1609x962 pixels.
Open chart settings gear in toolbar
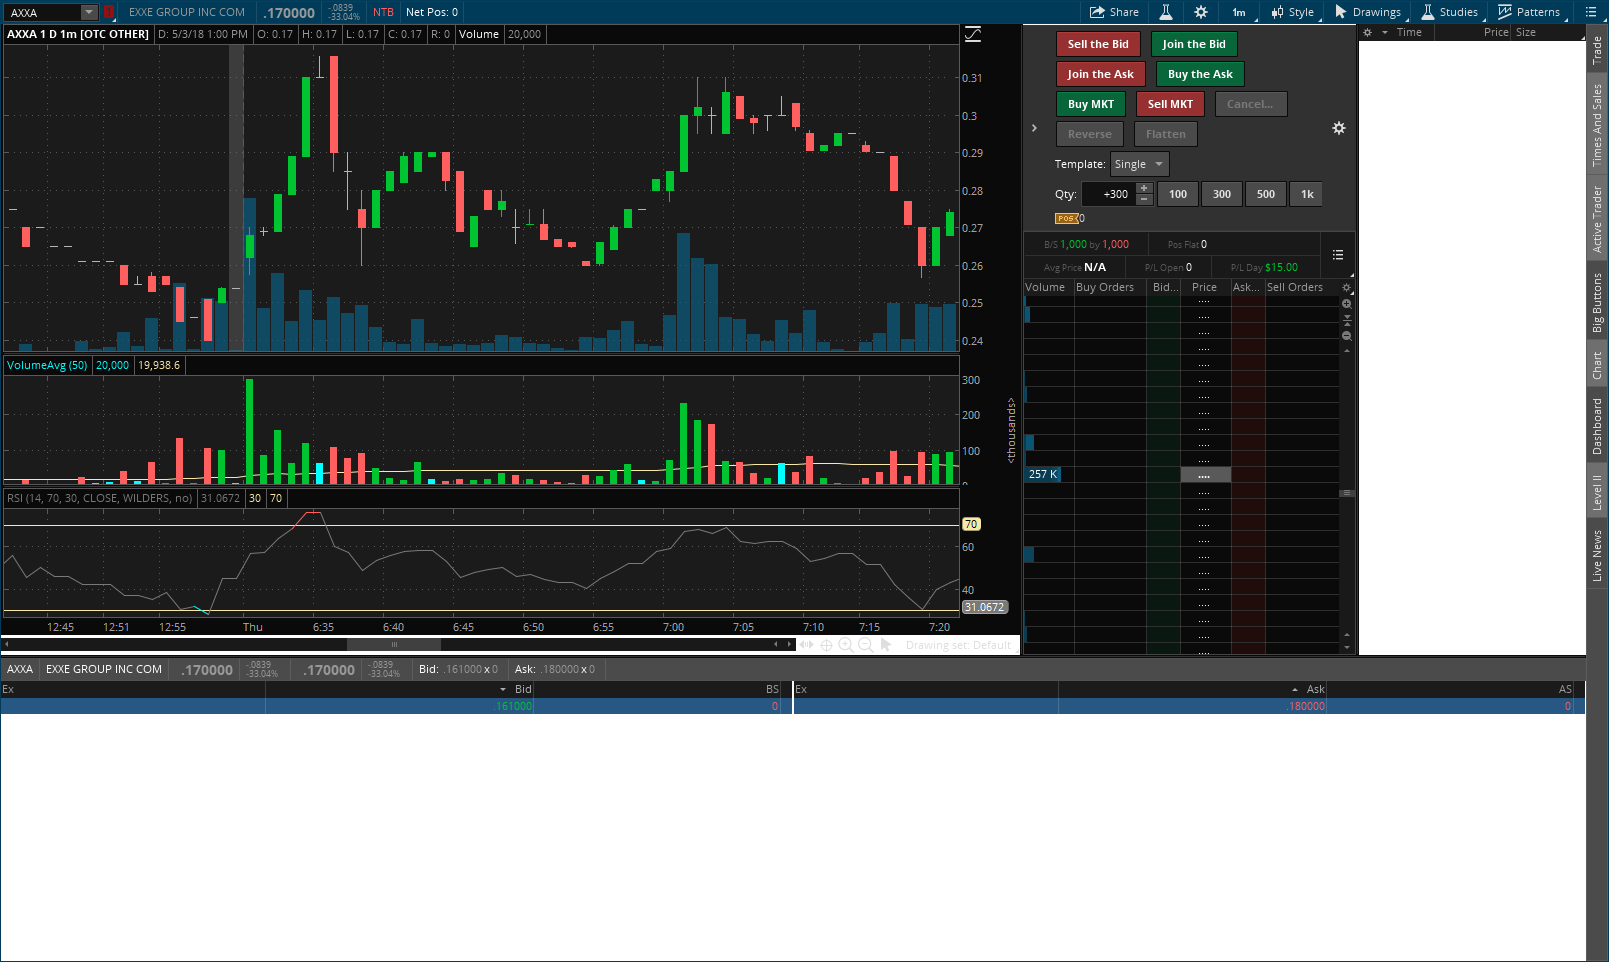coord(1201,12)
